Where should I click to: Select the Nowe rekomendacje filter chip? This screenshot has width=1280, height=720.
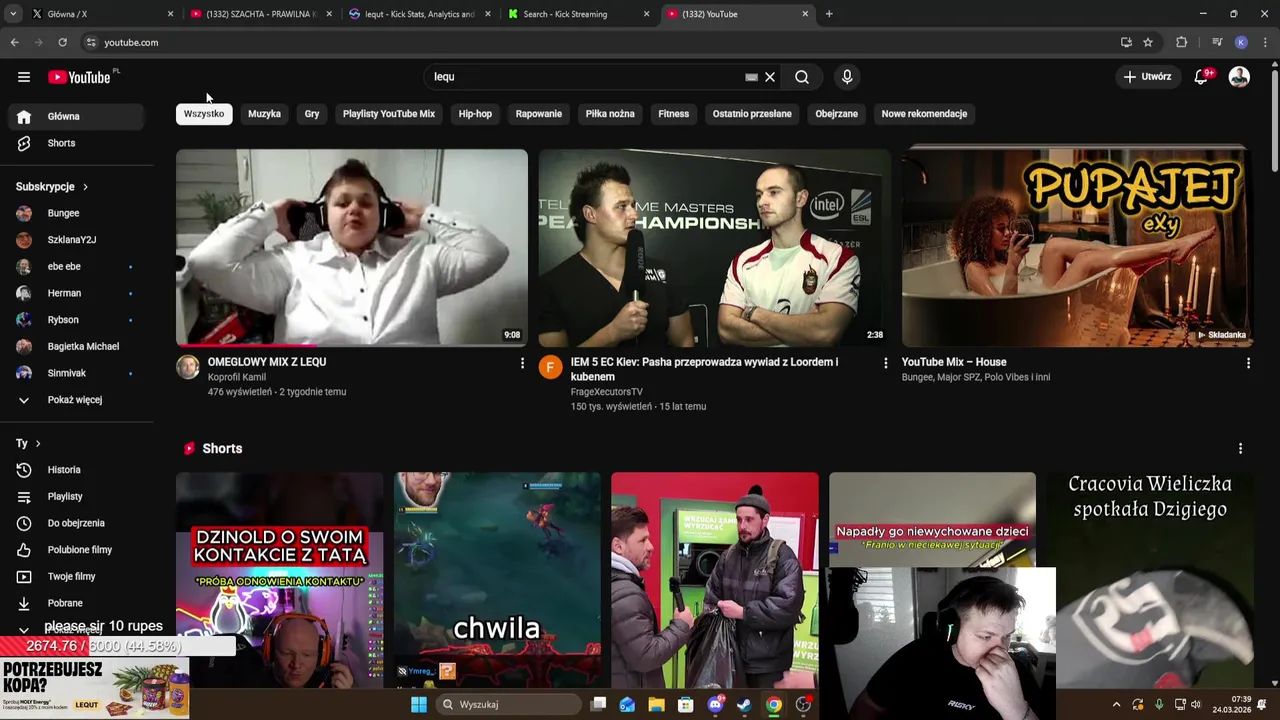point(924,114)
